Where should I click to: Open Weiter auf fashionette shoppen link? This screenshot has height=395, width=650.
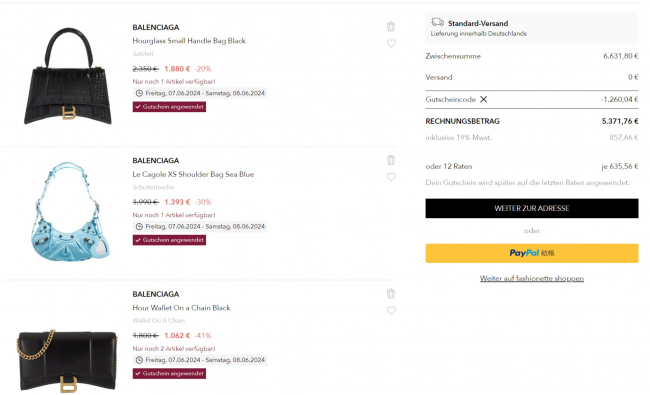(532, 278)
